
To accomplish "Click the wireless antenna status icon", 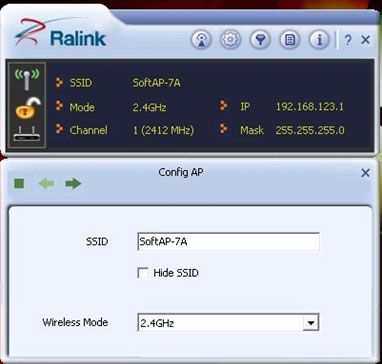I will 27,79.
